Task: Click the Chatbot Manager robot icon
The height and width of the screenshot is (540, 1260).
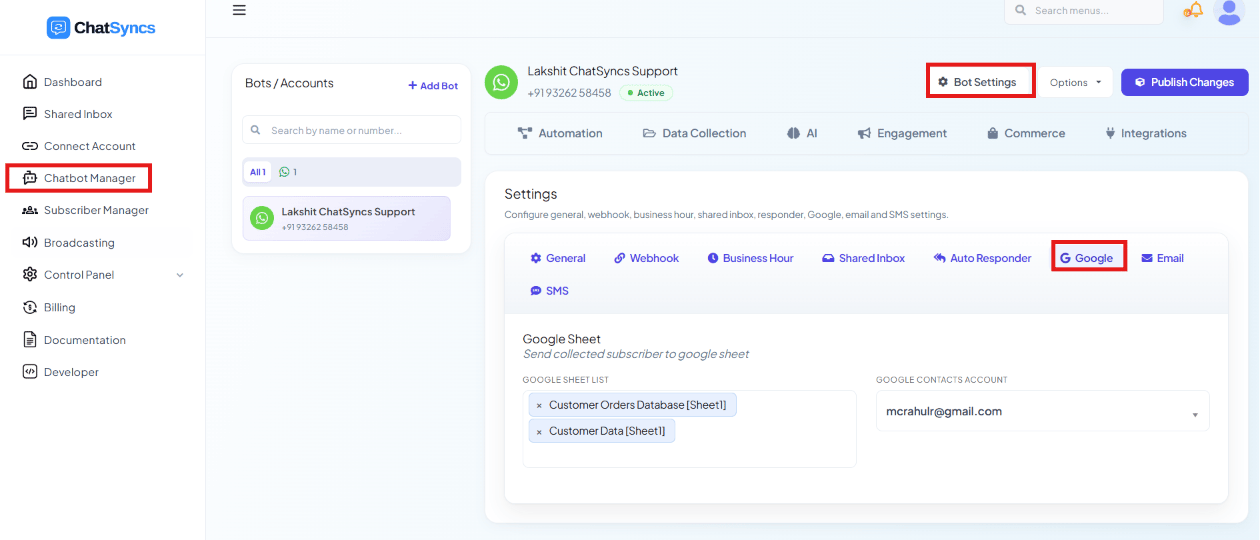Action: [30, 178]
